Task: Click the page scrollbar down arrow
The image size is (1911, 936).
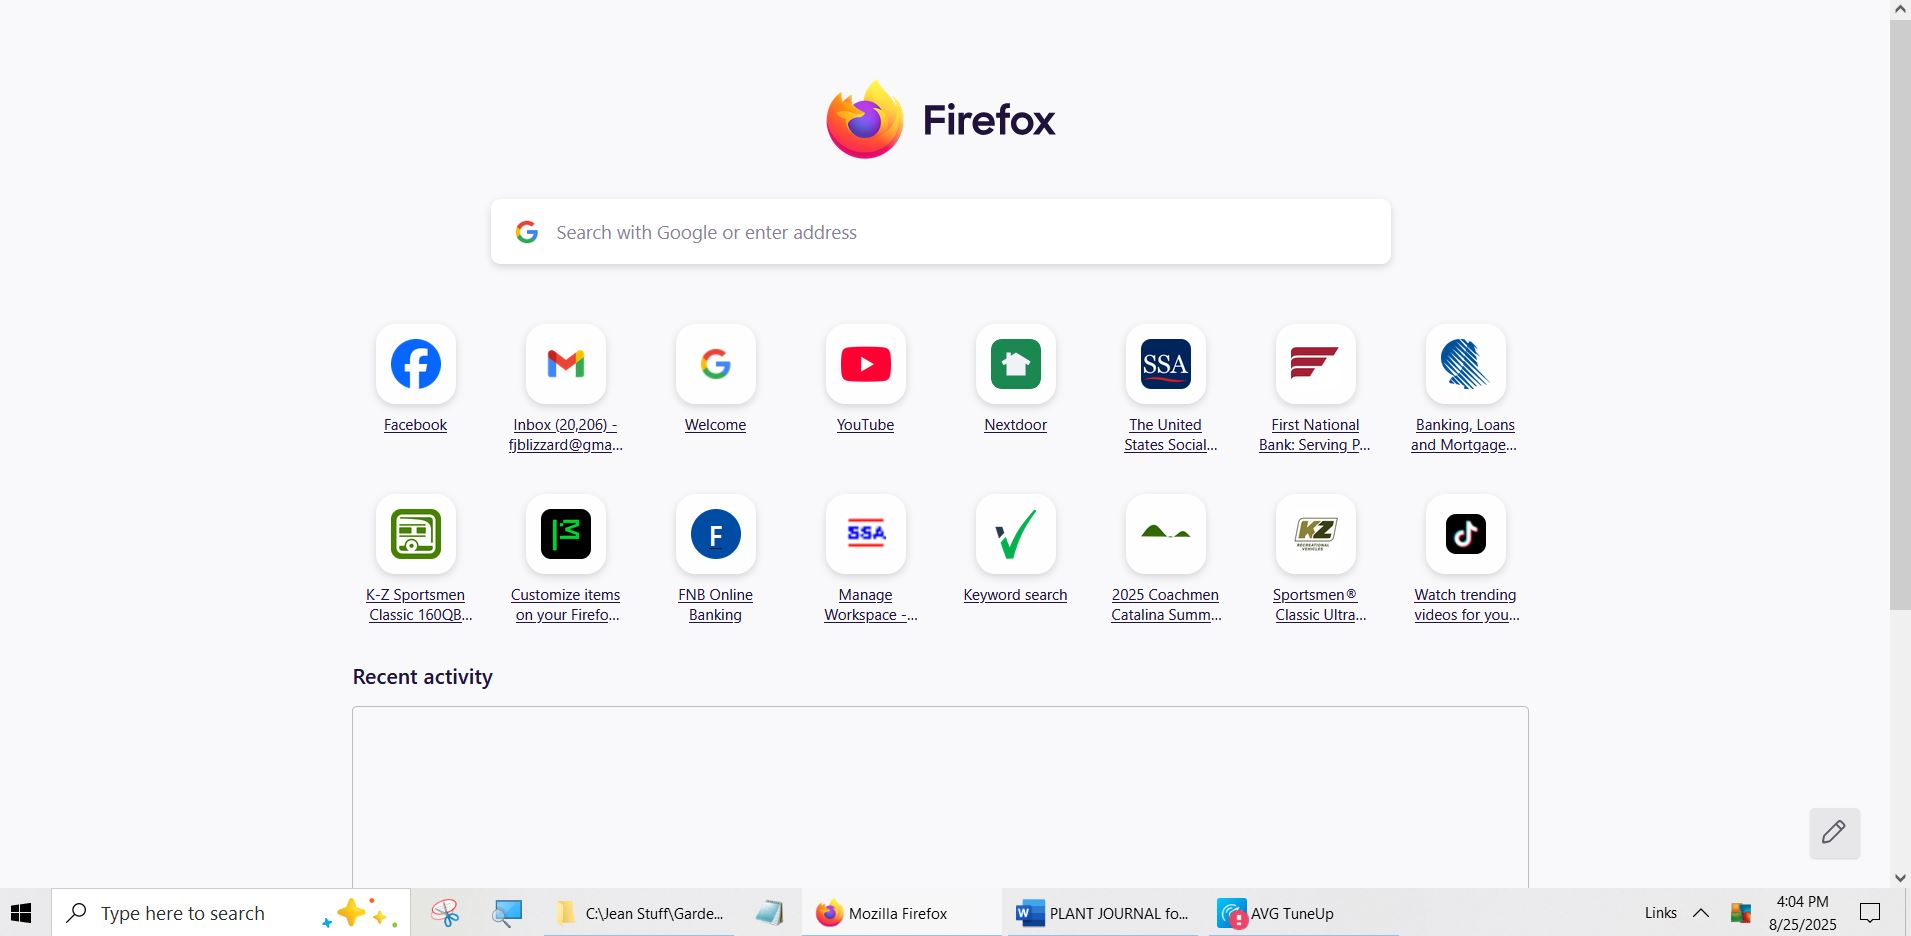Action: [1900, 878]
